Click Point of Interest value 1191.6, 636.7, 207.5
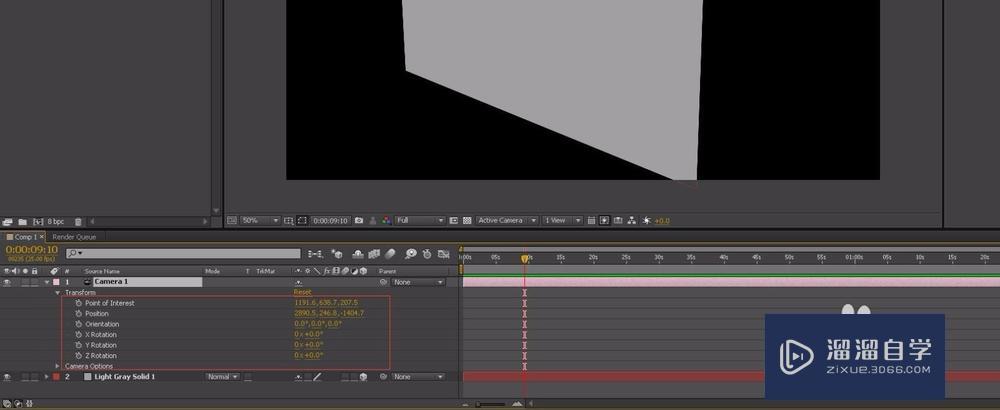The height and width of the screenshot is (410, 1000). pyautogui.click(x=327, y=303)
